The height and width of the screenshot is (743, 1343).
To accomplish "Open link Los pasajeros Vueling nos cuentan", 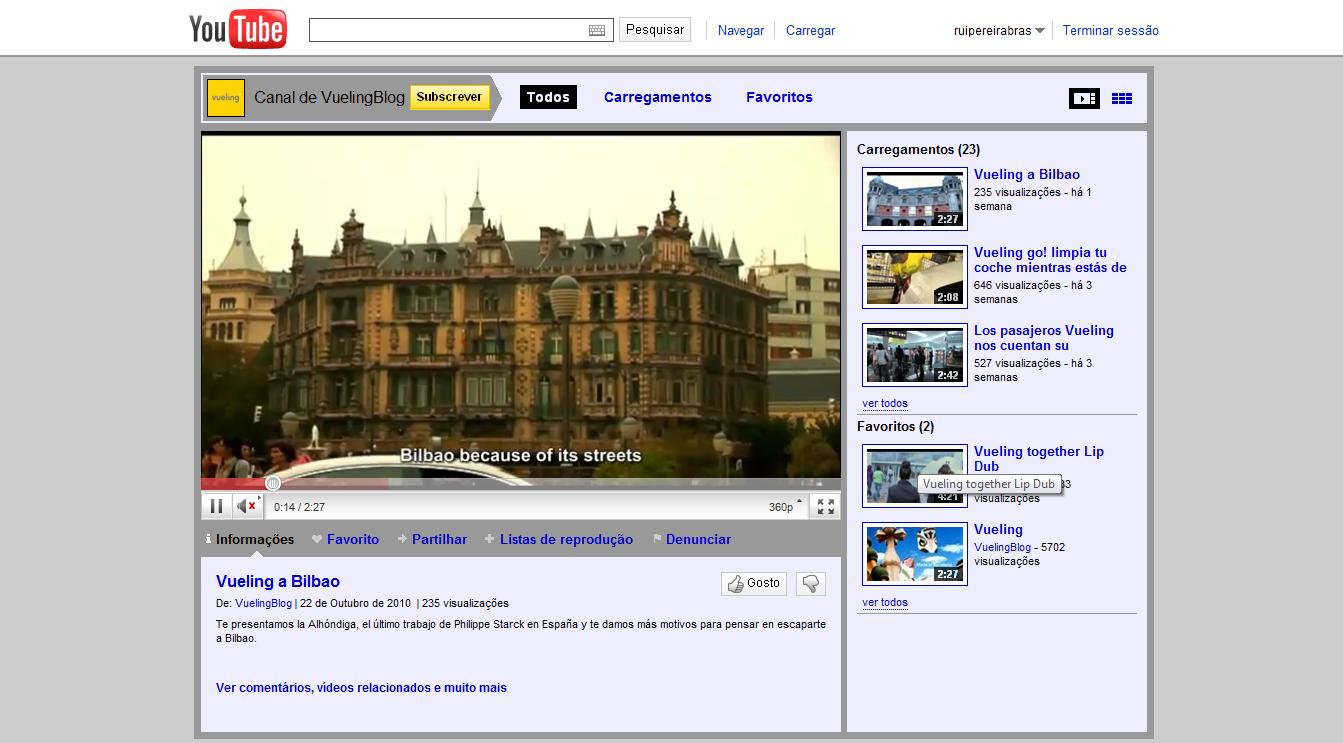I will coord(1044,338).
